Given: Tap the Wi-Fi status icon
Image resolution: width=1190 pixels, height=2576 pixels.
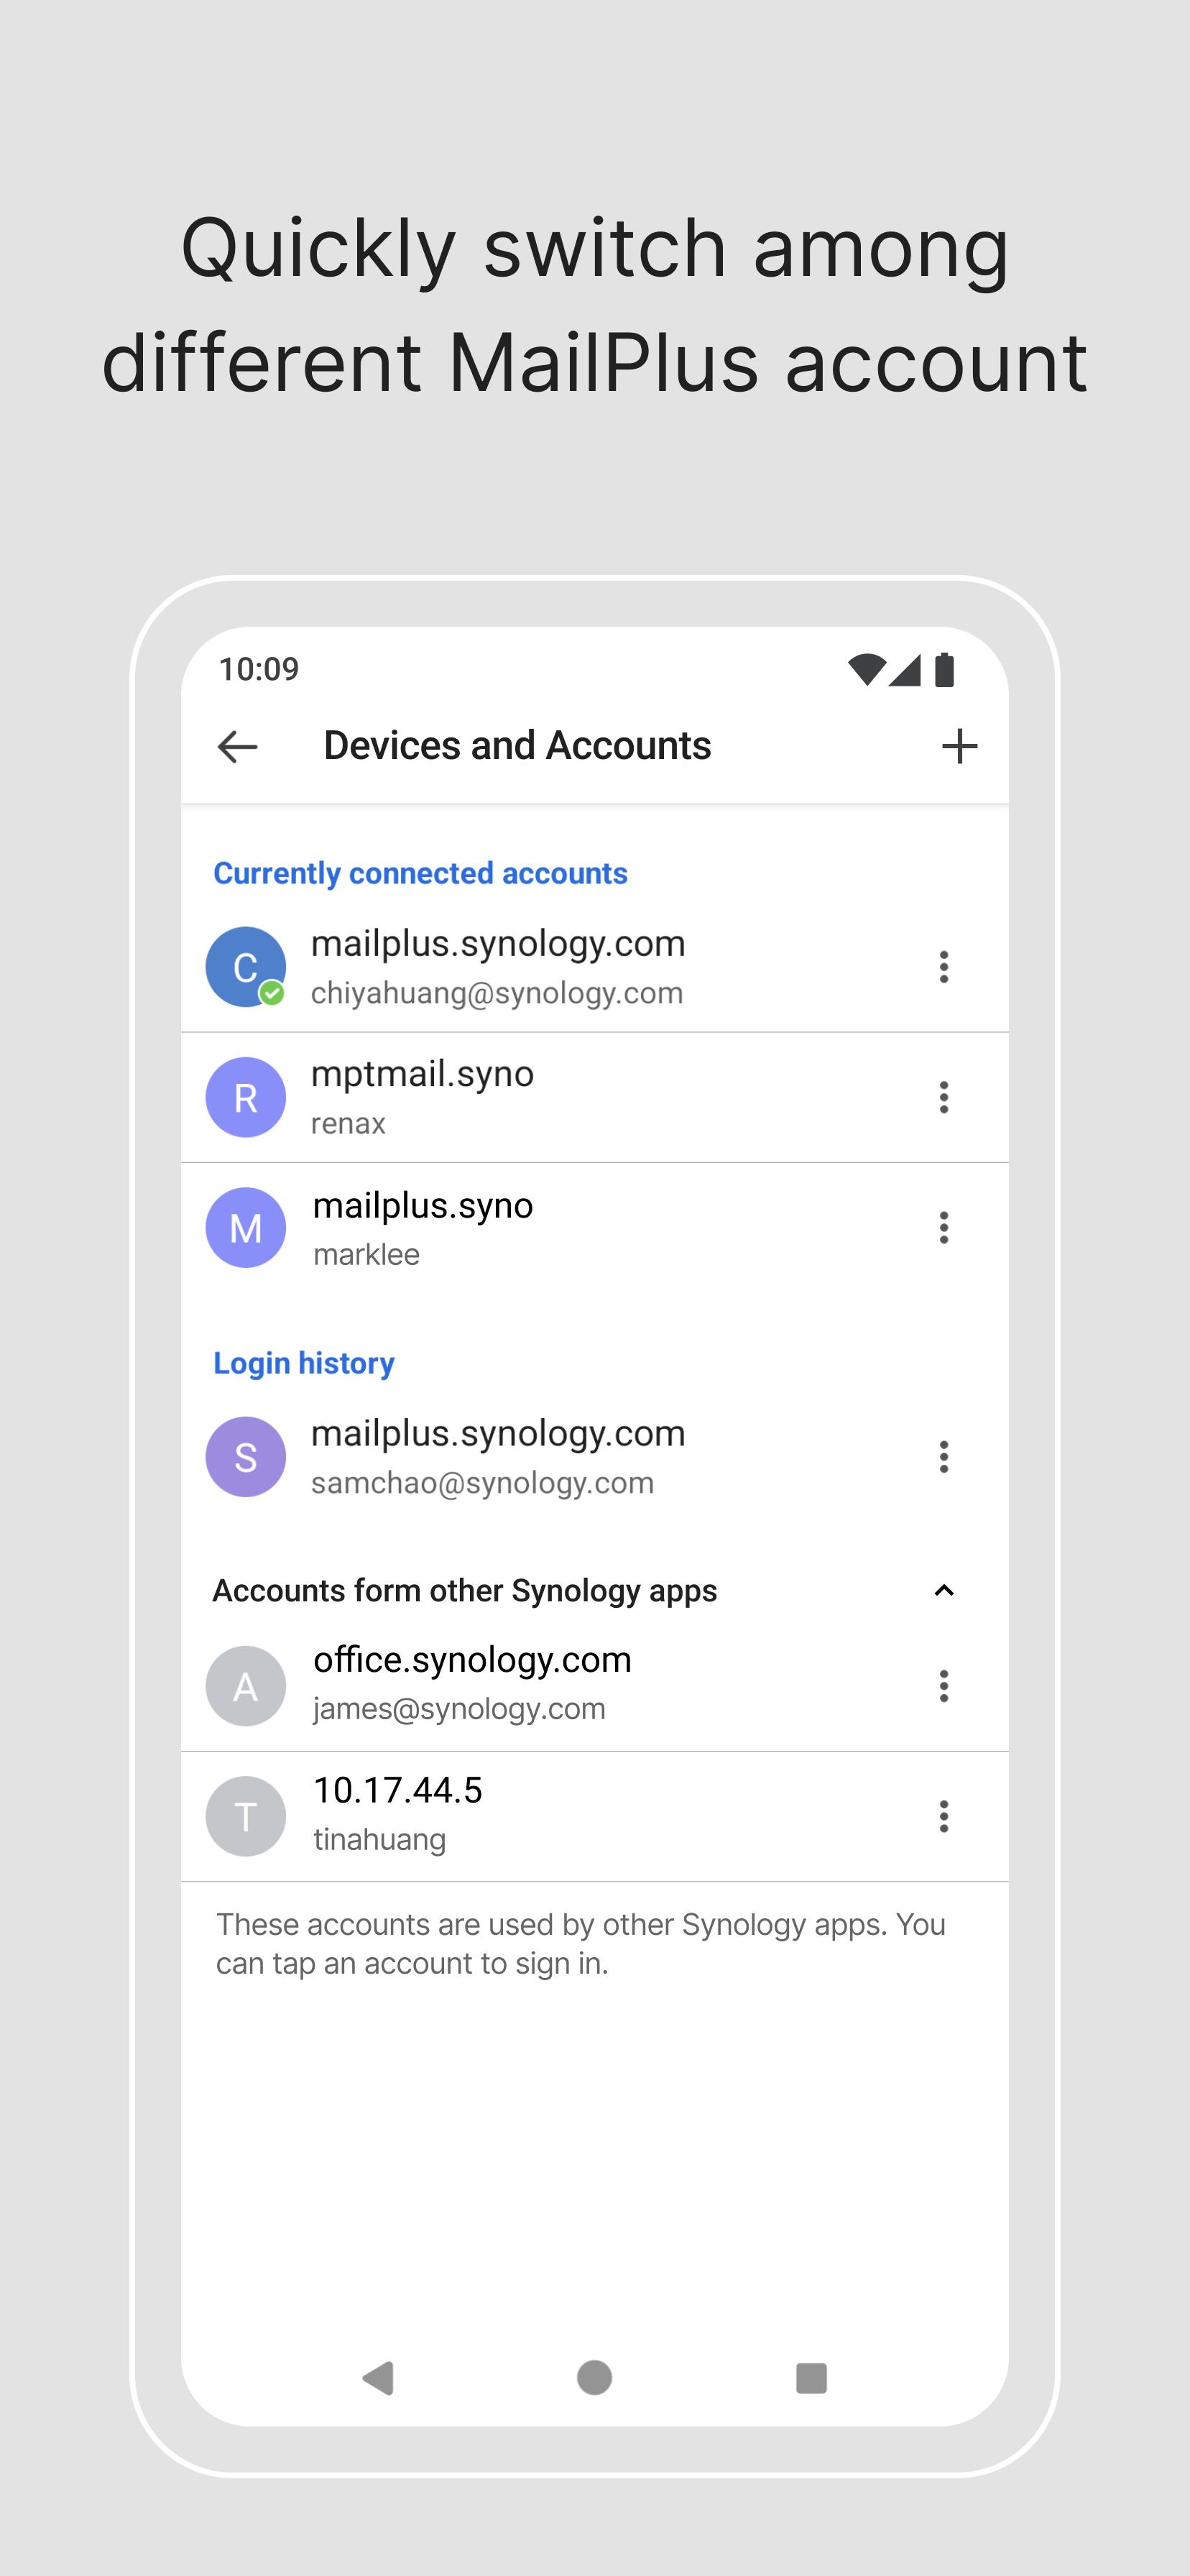Looking at the screenshot, I should pos(866,670).
